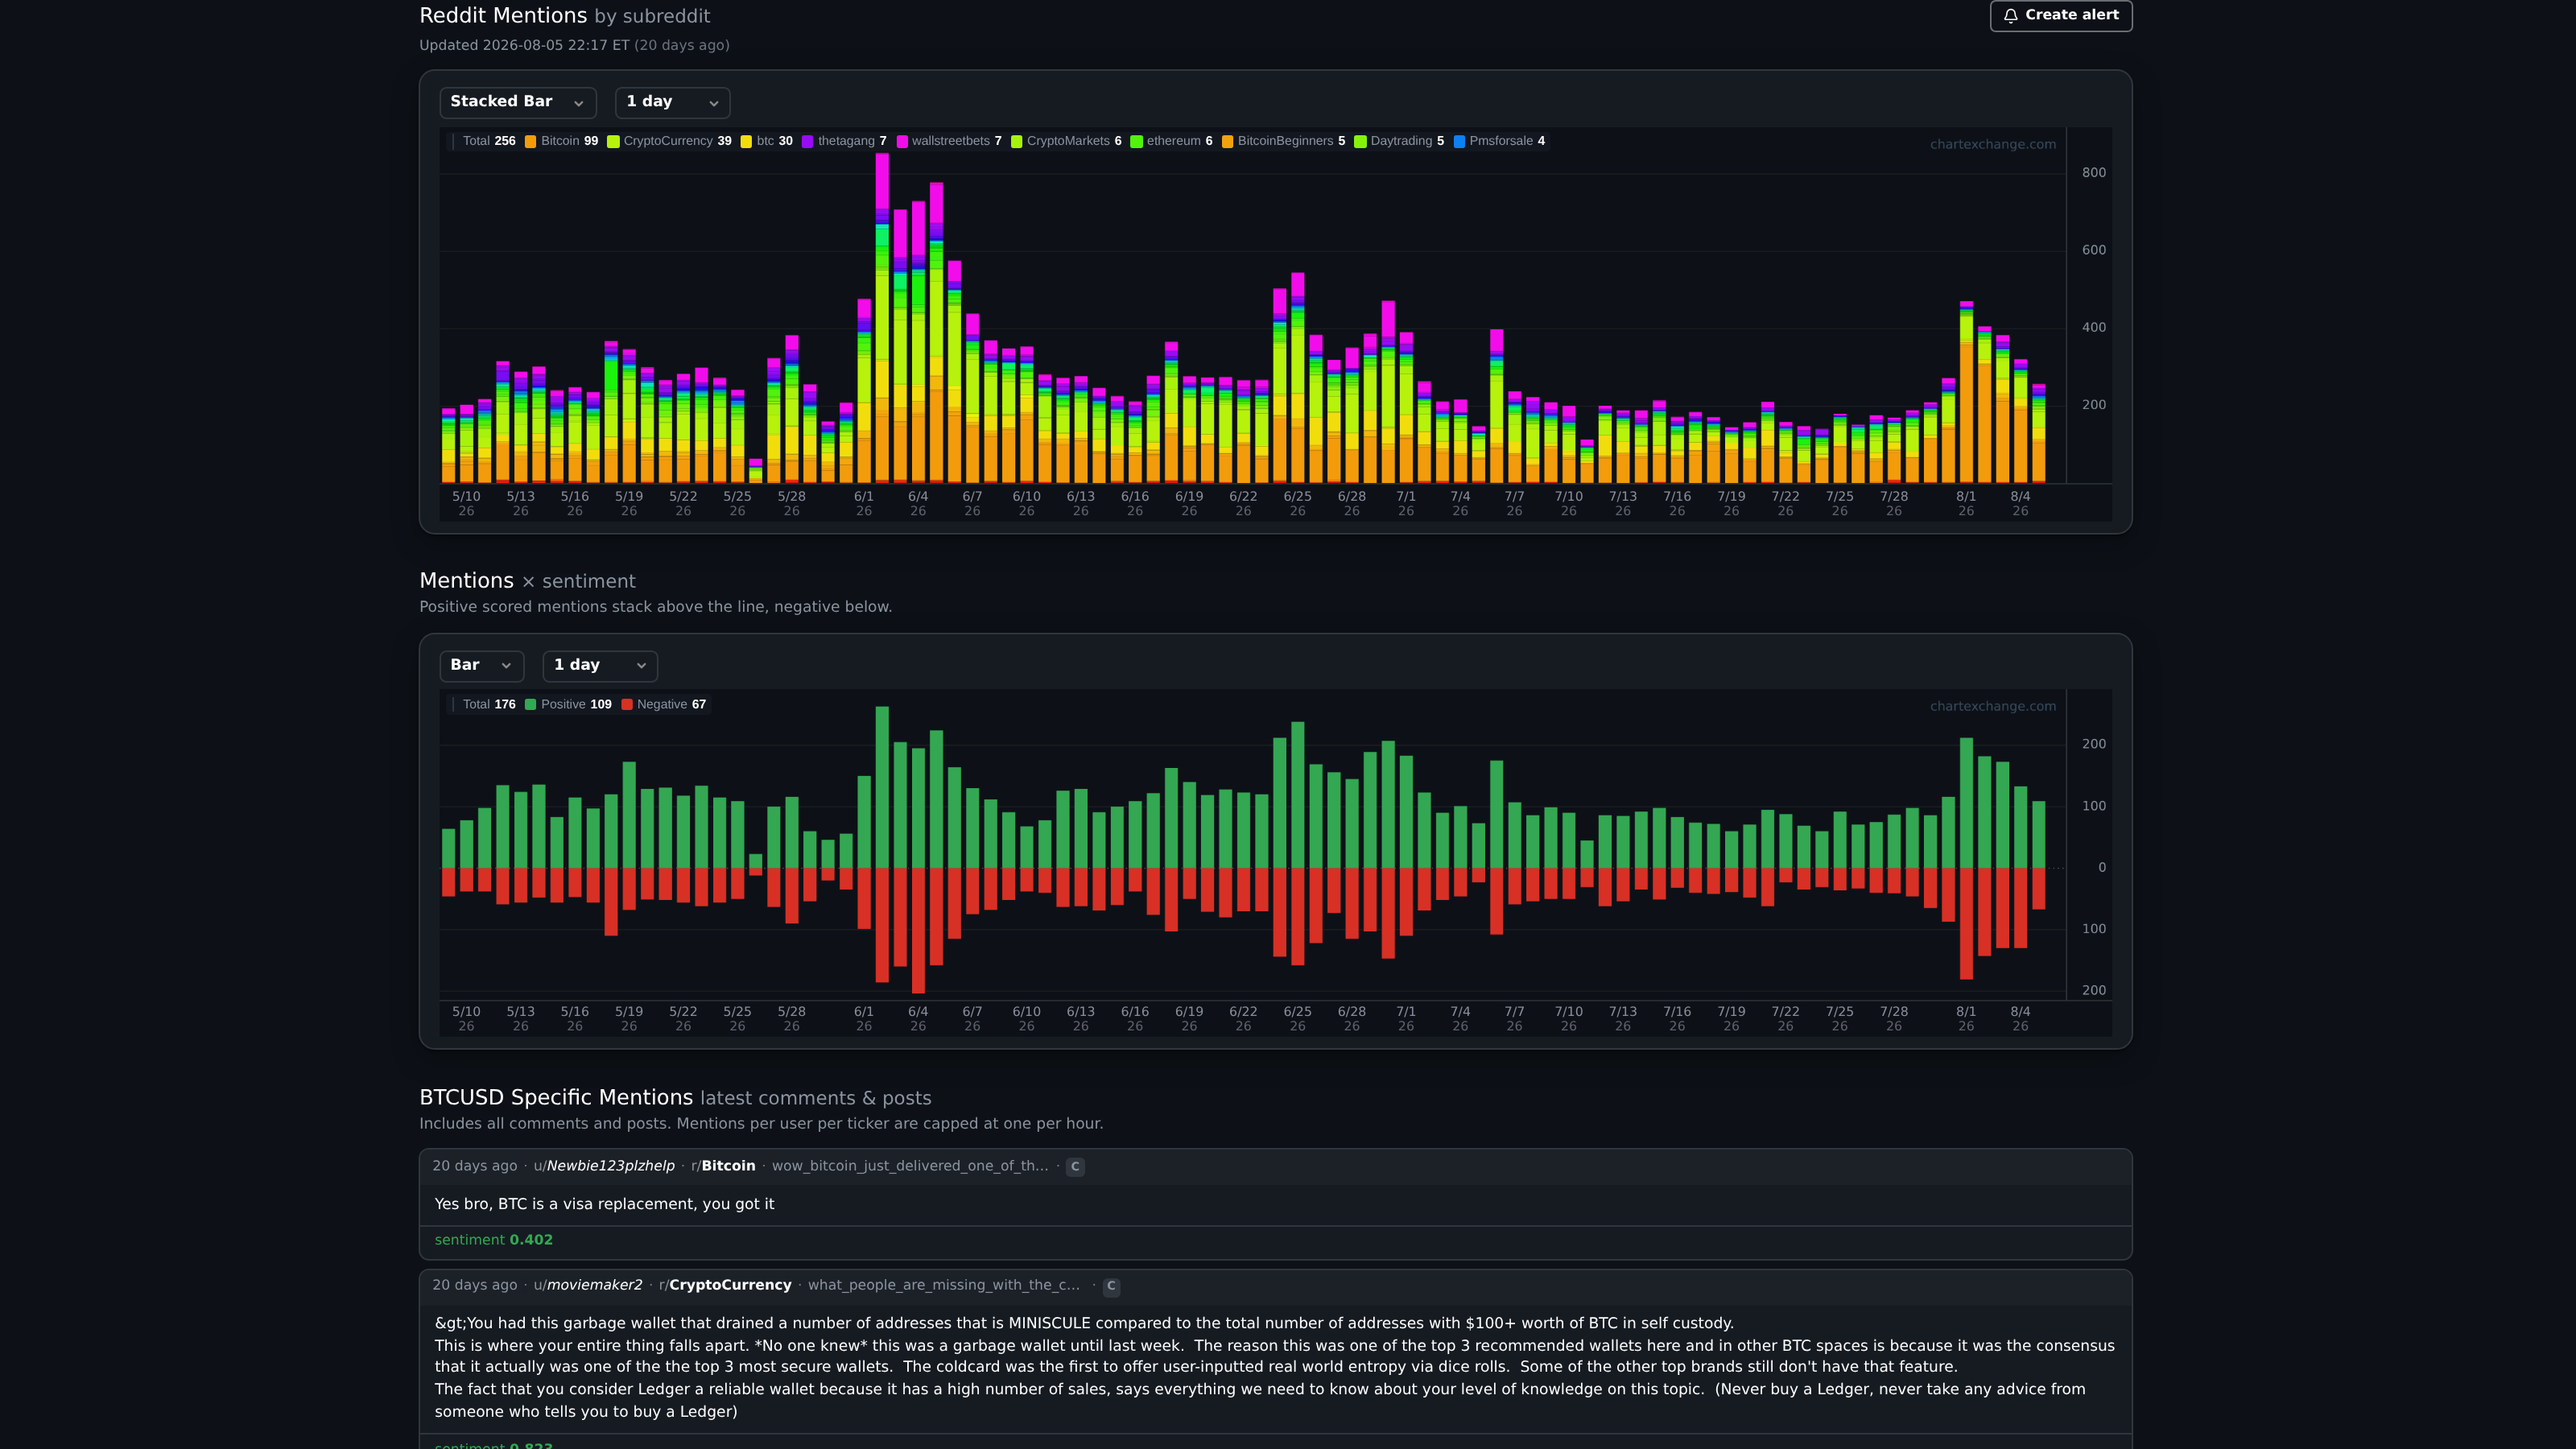Toggle the Daytrading legend entry
Viewport: 2576px width, 1449px height.
tap(1399, 141)
